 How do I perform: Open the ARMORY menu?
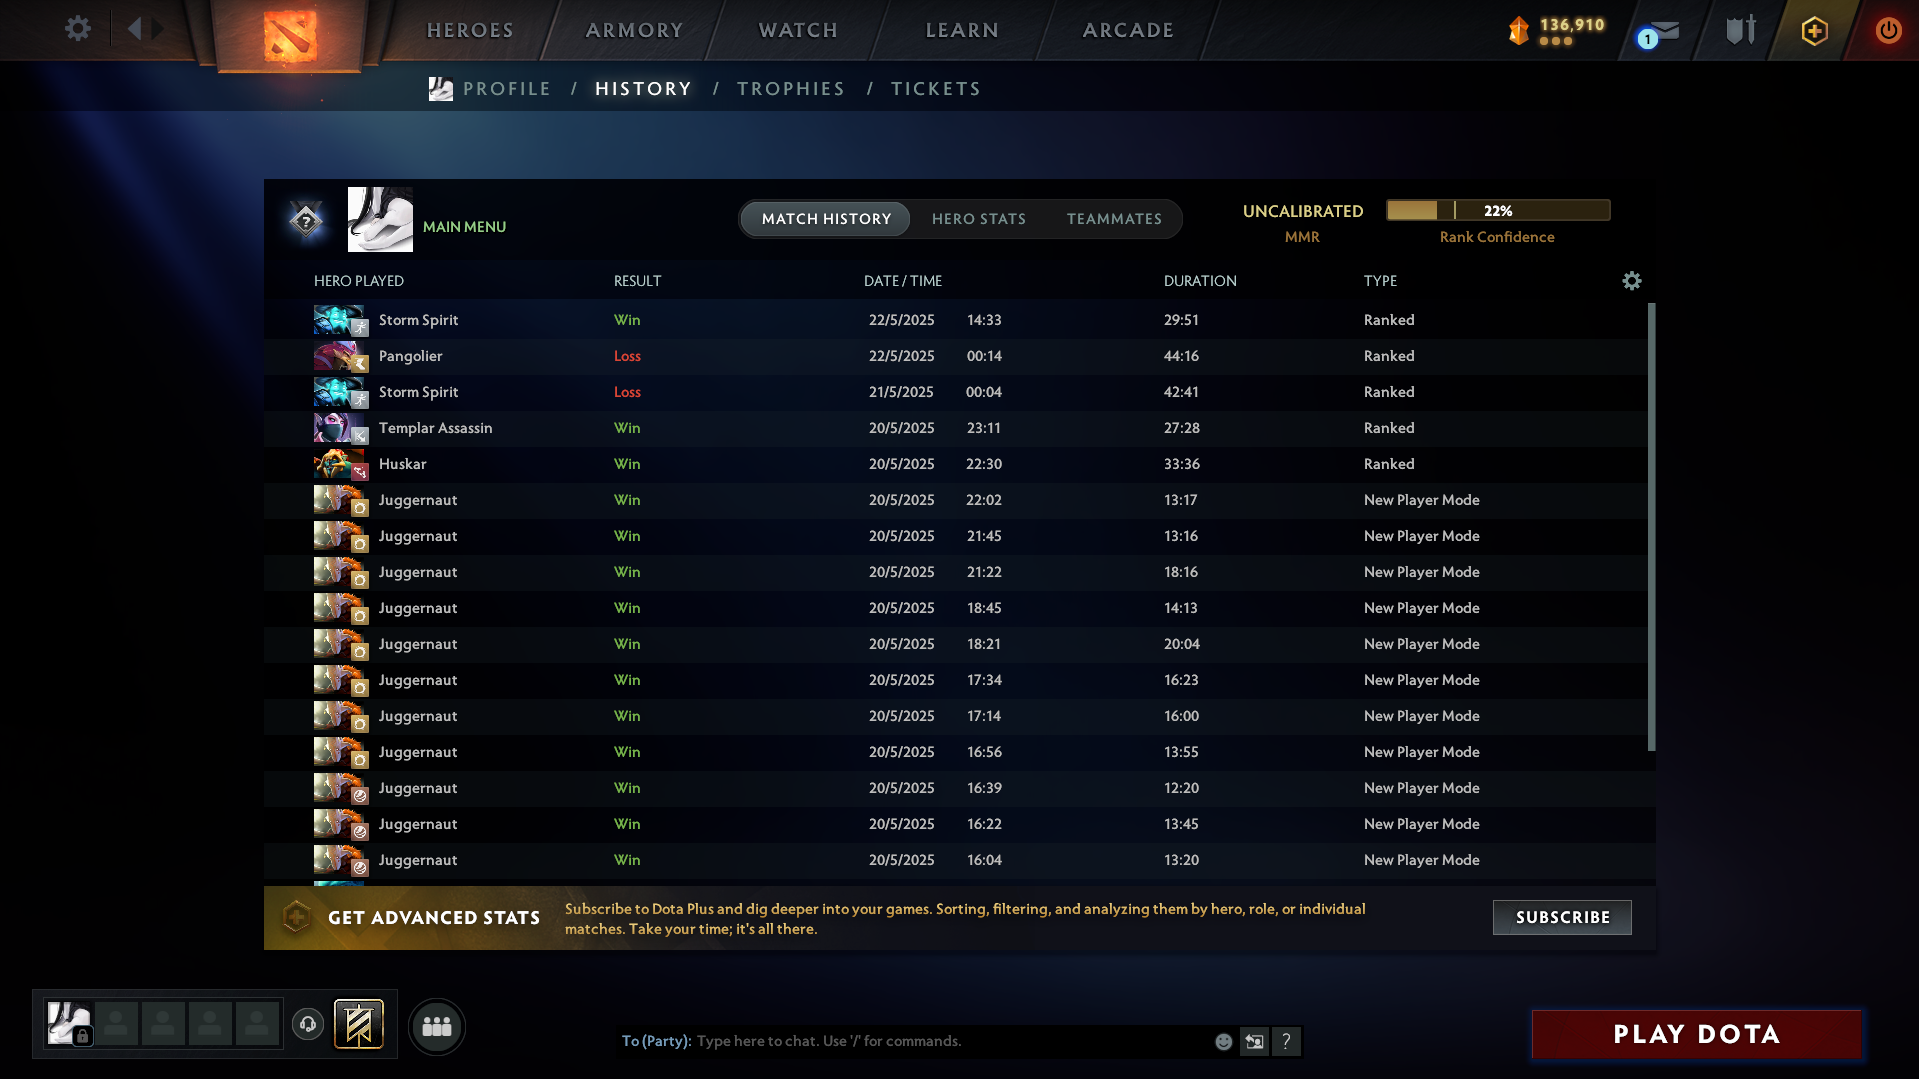[634, 30]
